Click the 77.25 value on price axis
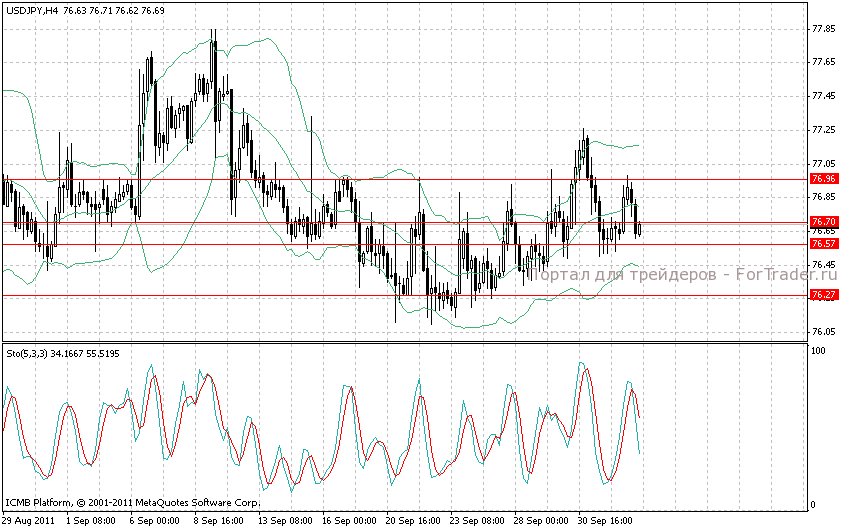 pos(824,130)
